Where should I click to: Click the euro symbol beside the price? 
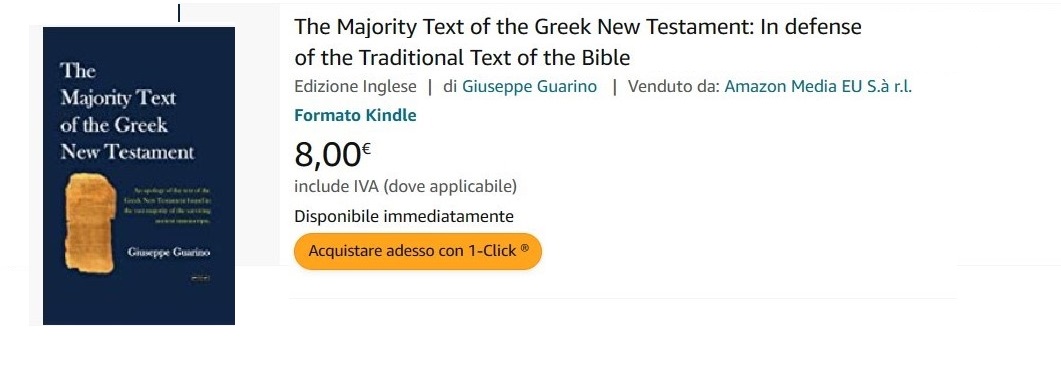pyautogui.click(x=366, y=148)
